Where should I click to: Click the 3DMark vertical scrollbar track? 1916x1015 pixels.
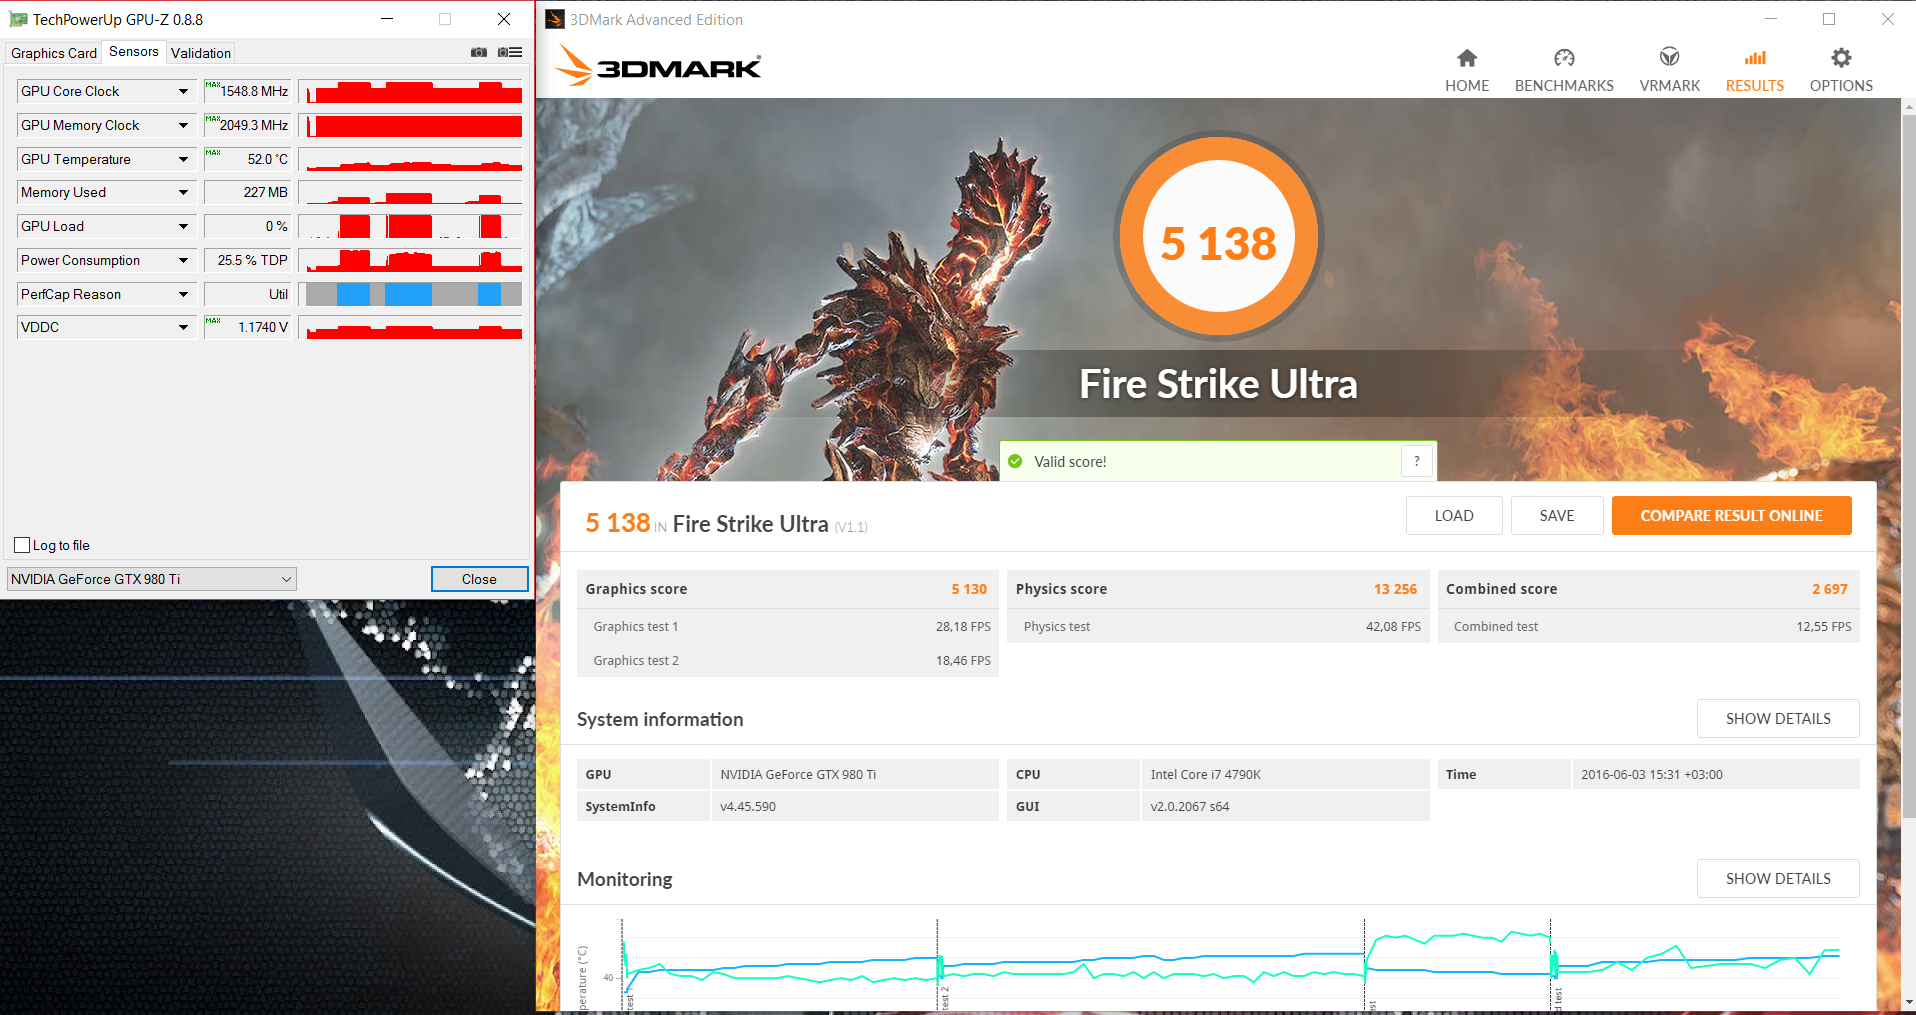1908,553
